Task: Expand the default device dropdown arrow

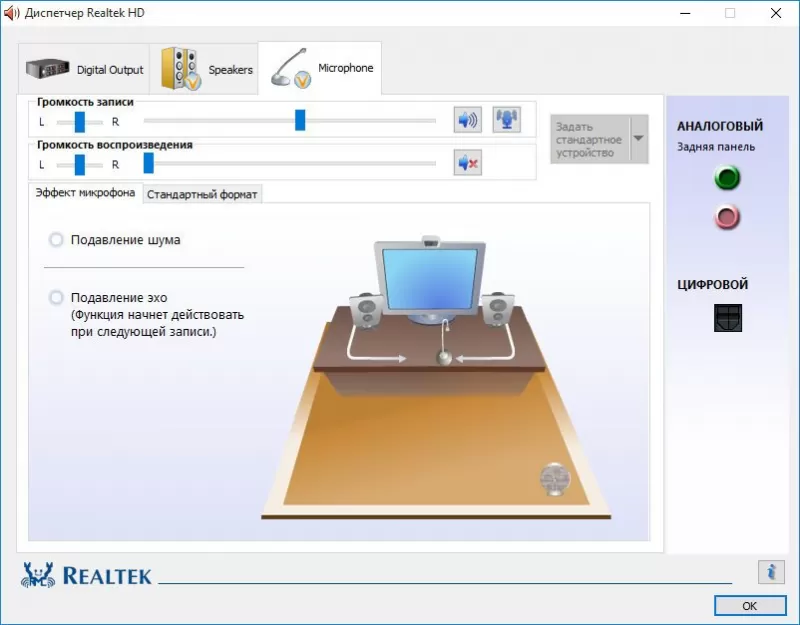Action: click(638, 139)
